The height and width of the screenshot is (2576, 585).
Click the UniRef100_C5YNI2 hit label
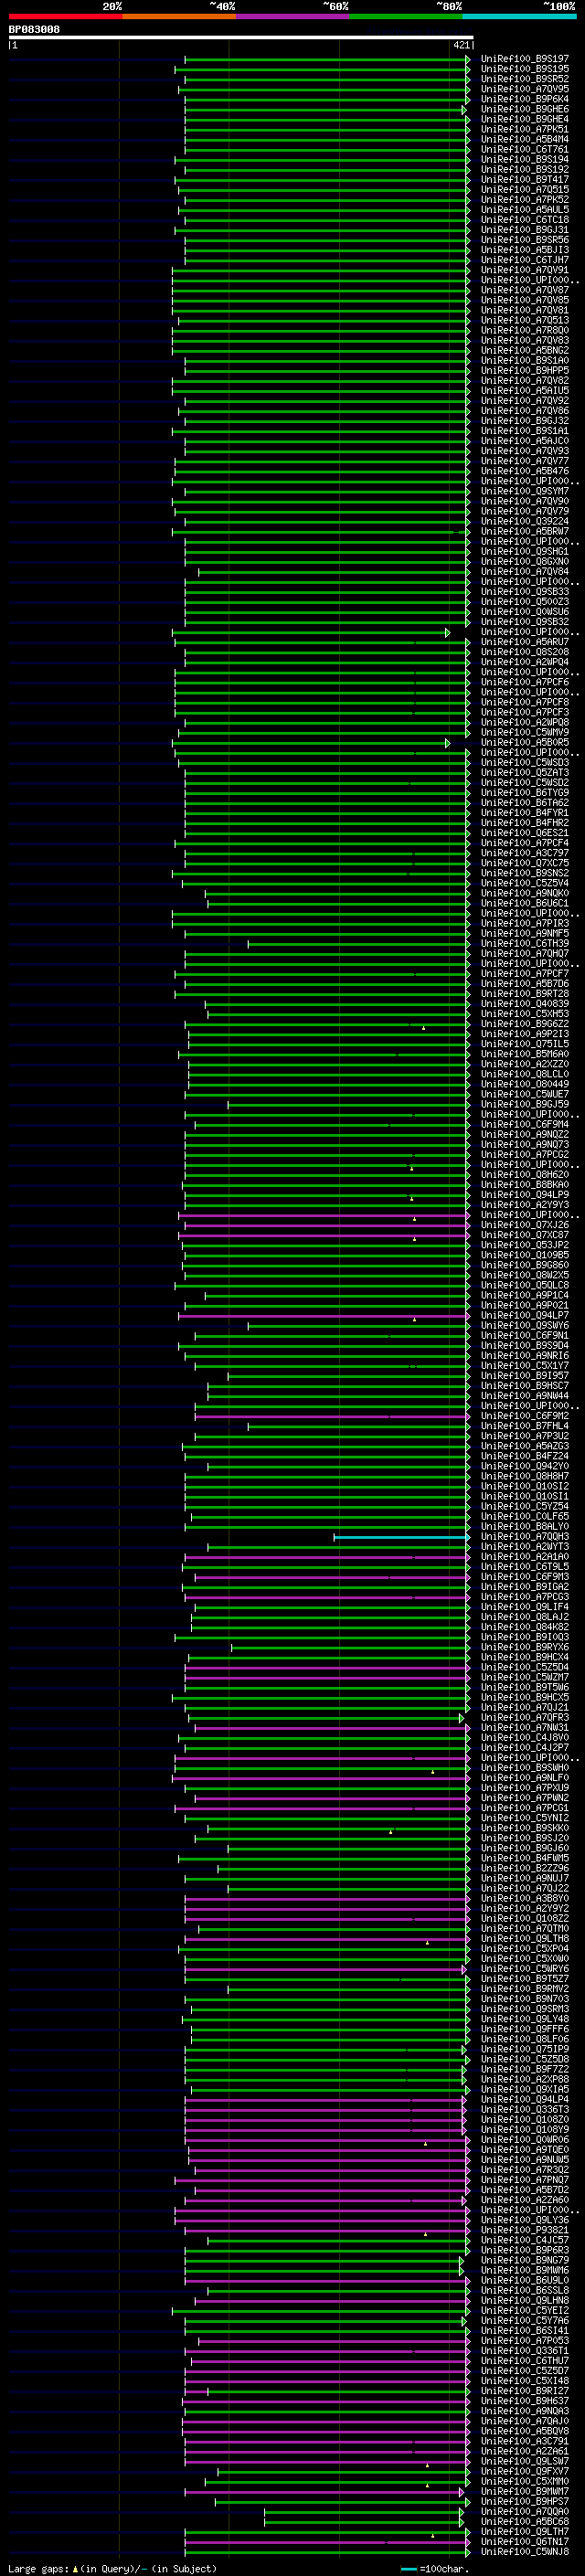525,1818
